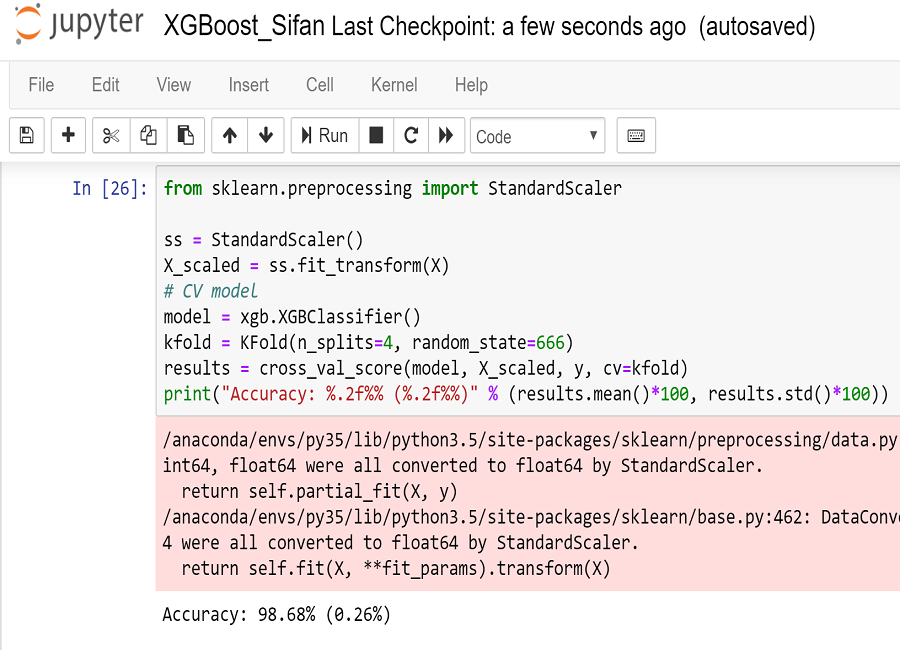This screenshot has height=650, width=900.
Task: Move selected cell down arrow
Action: 266,136
